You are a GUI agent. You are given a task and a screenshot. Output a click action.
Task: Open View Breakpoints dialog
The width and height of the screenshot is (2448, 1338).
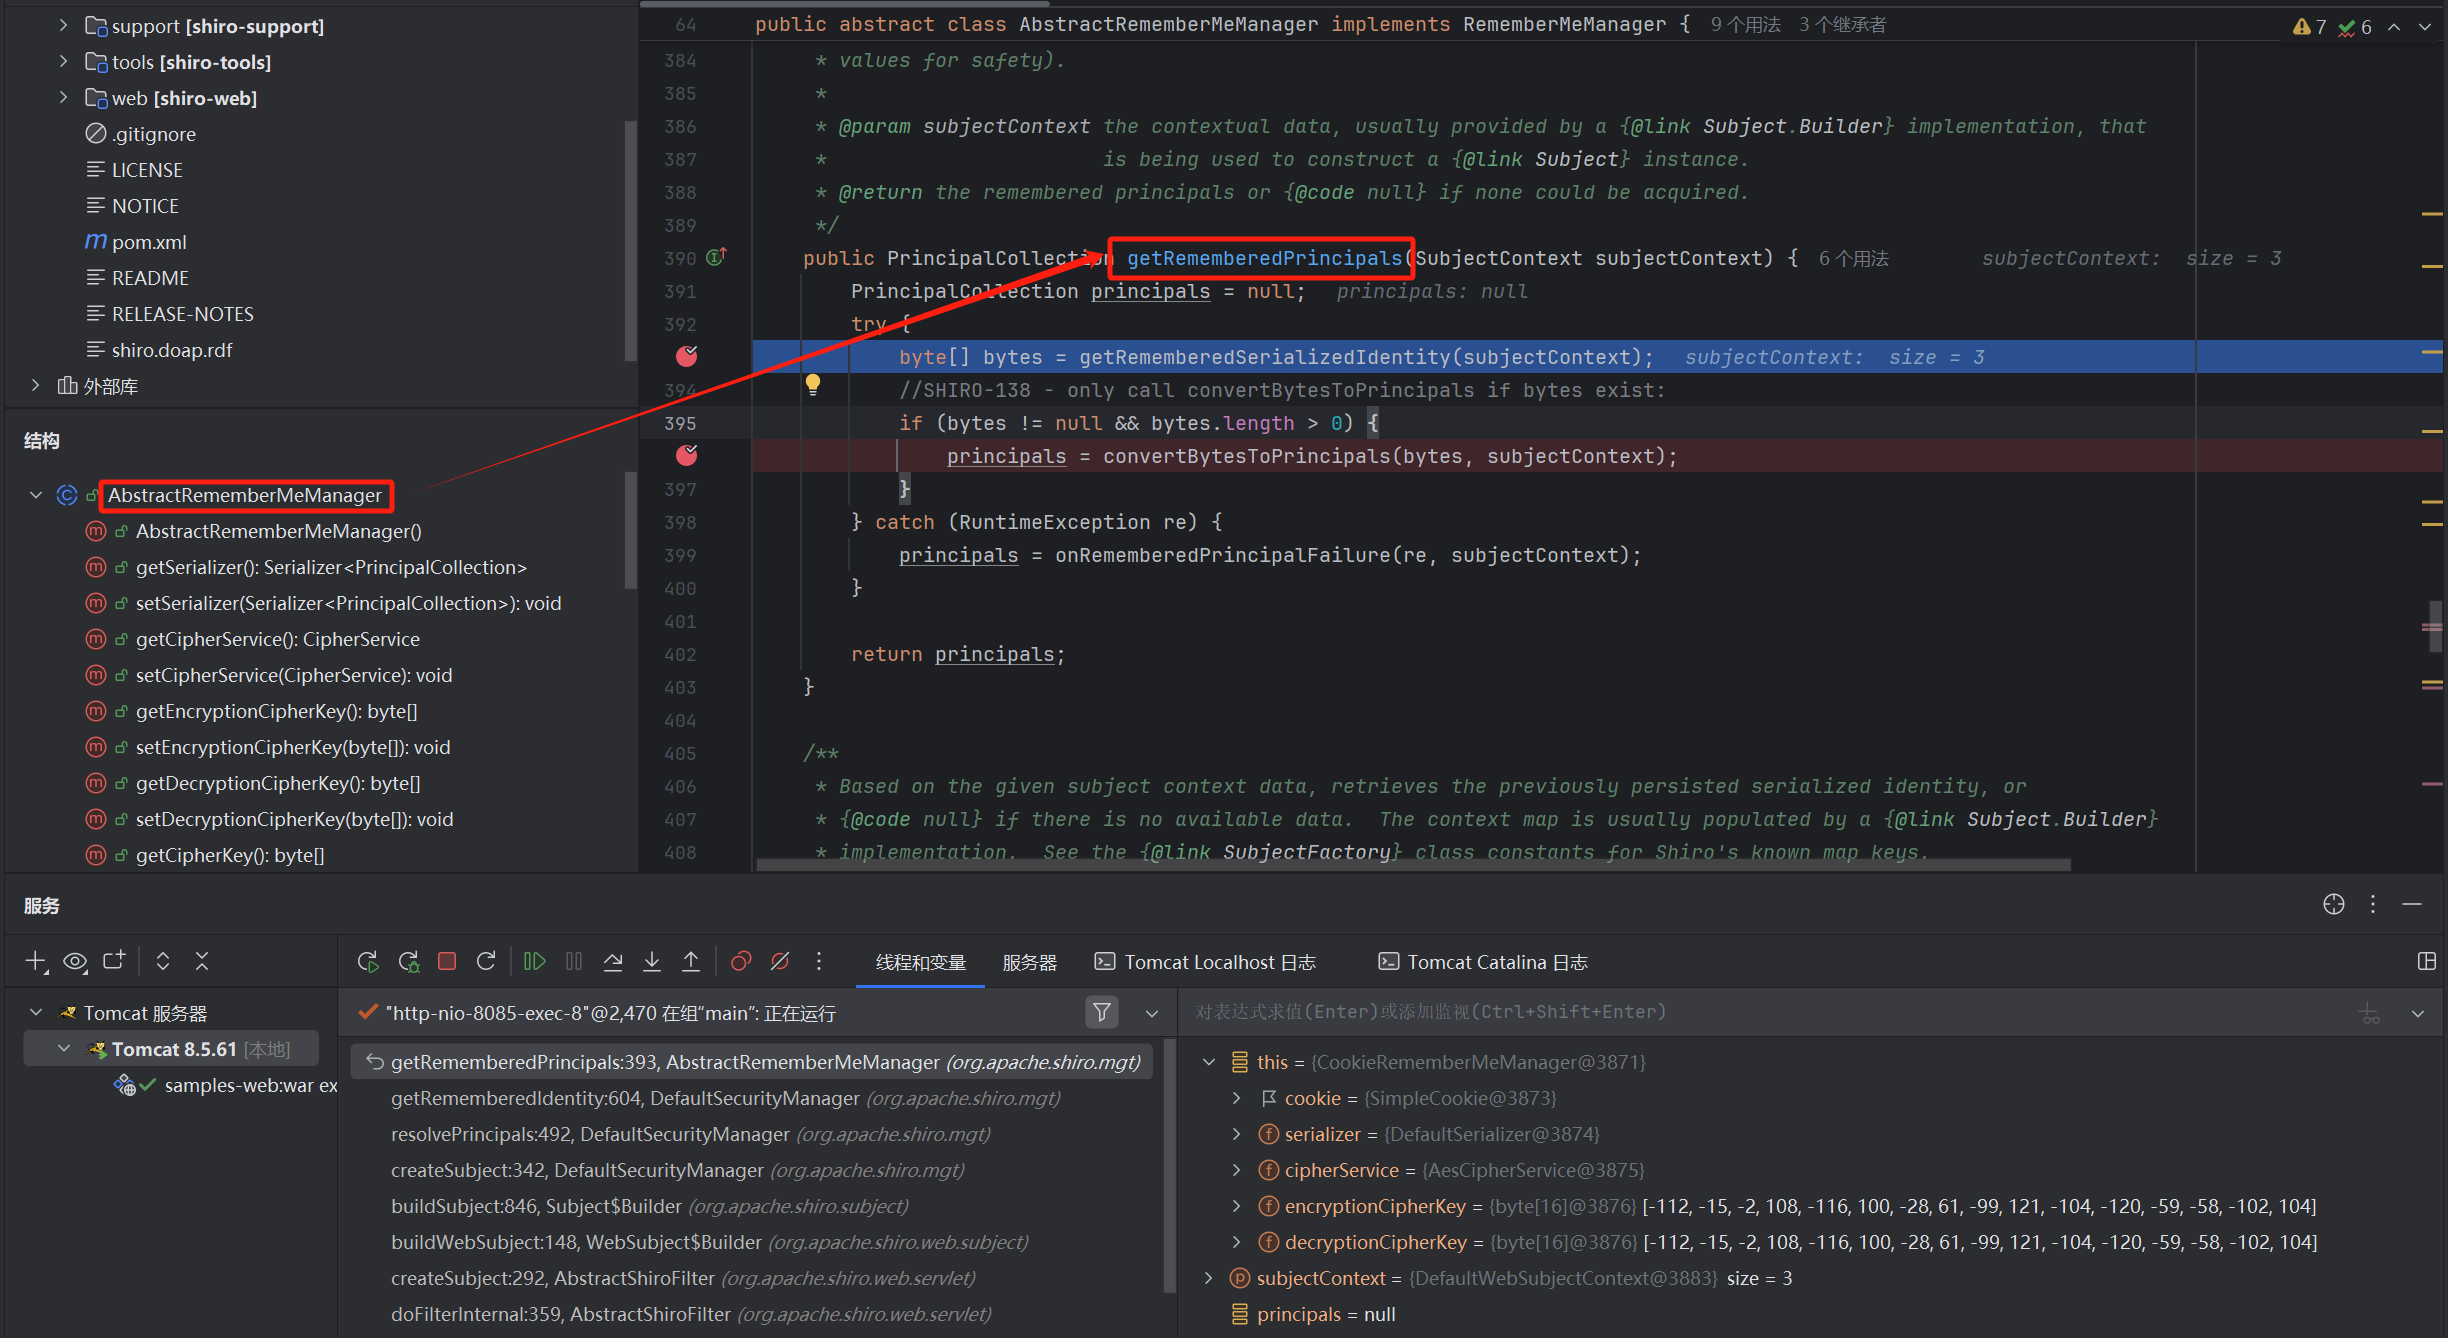[741, 961]
